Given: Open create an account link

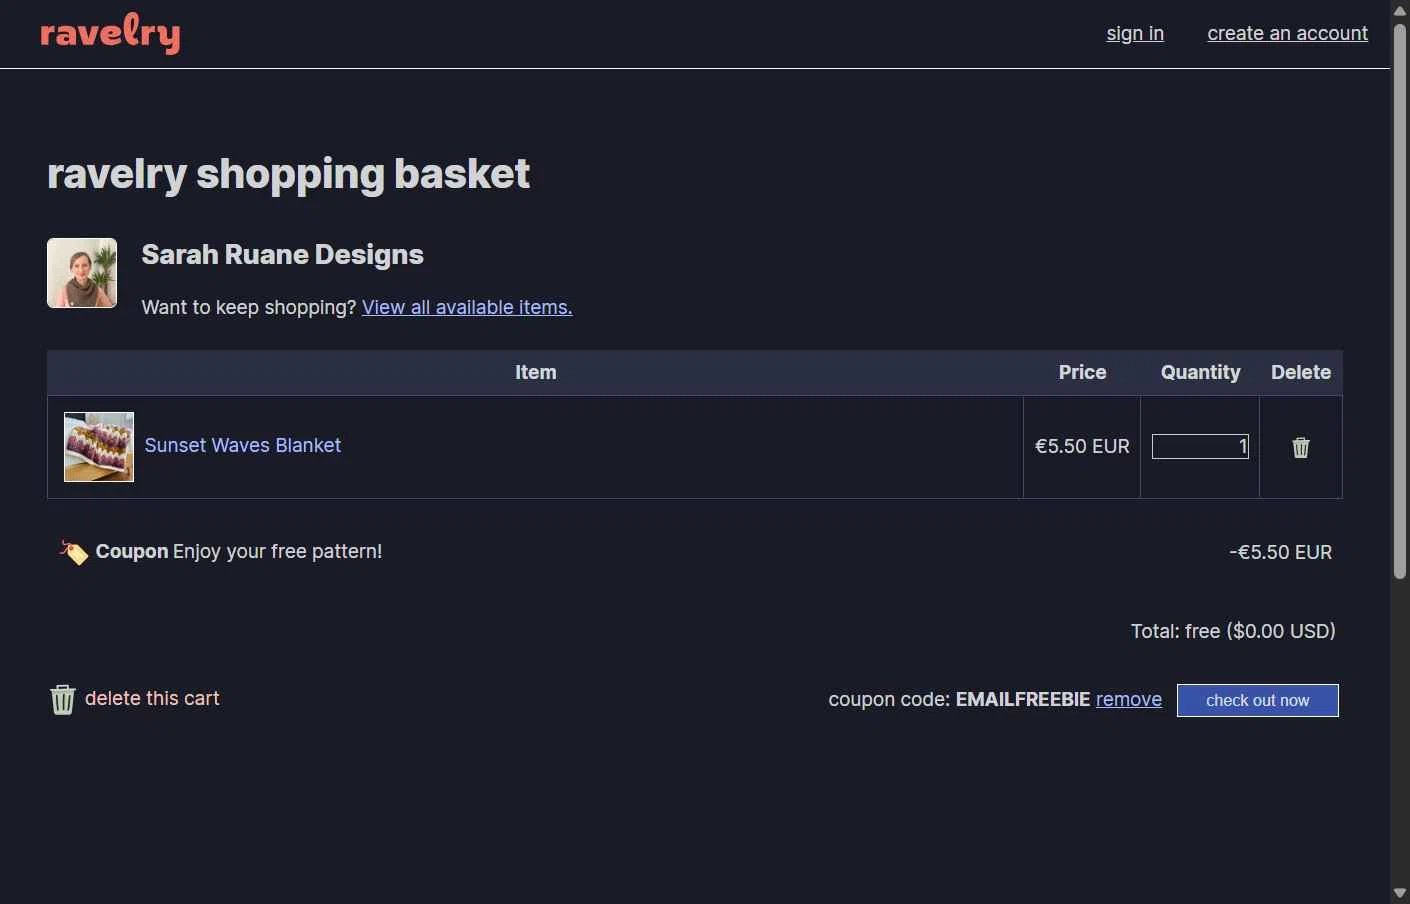Looking at the screenshot, I should [x=1287, y=33].
